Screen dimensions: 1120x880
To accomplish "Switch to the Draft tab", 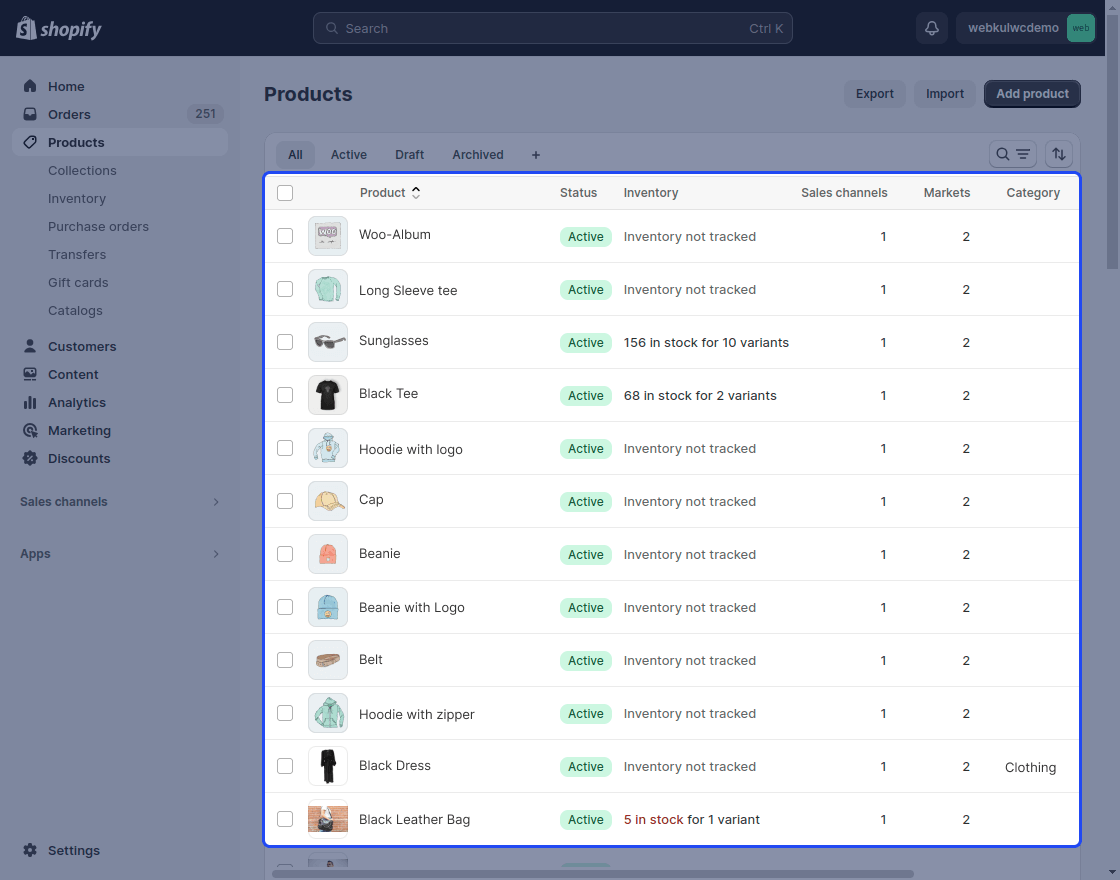I will [x=409, y=154].
